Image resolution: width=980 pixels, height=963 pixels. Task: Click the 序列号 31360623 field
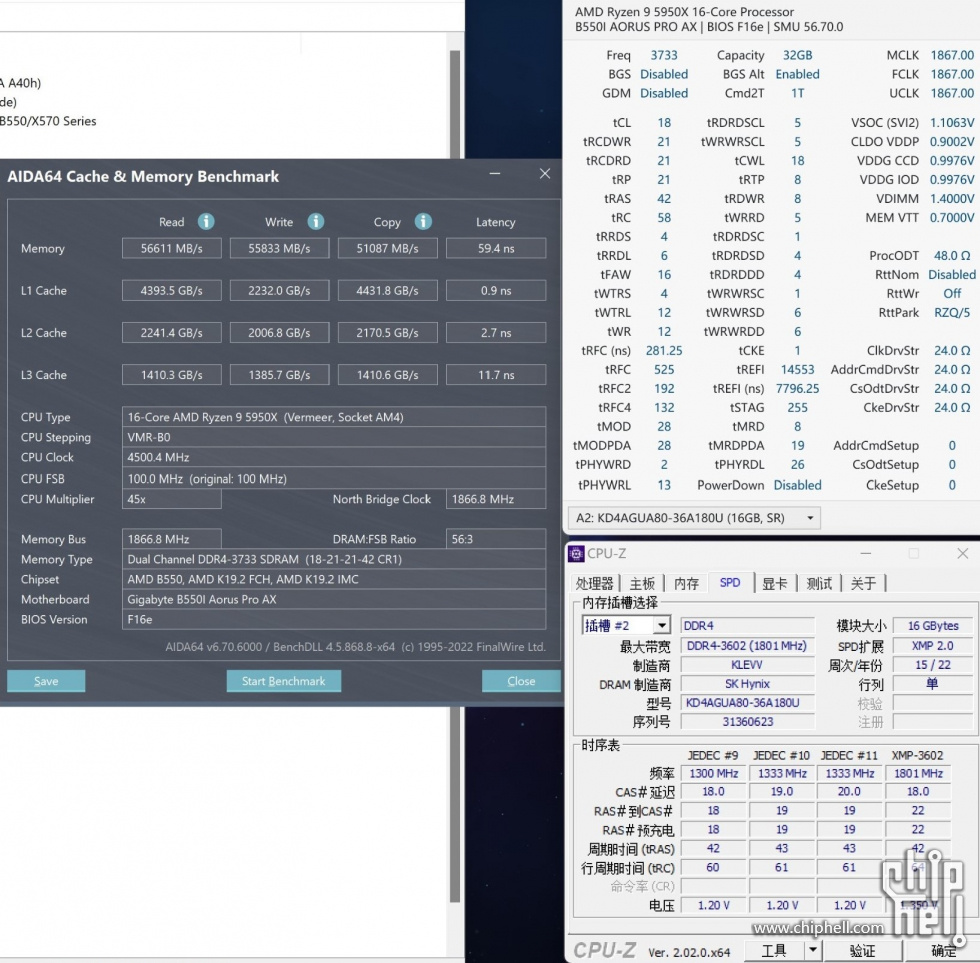point(747,722)
